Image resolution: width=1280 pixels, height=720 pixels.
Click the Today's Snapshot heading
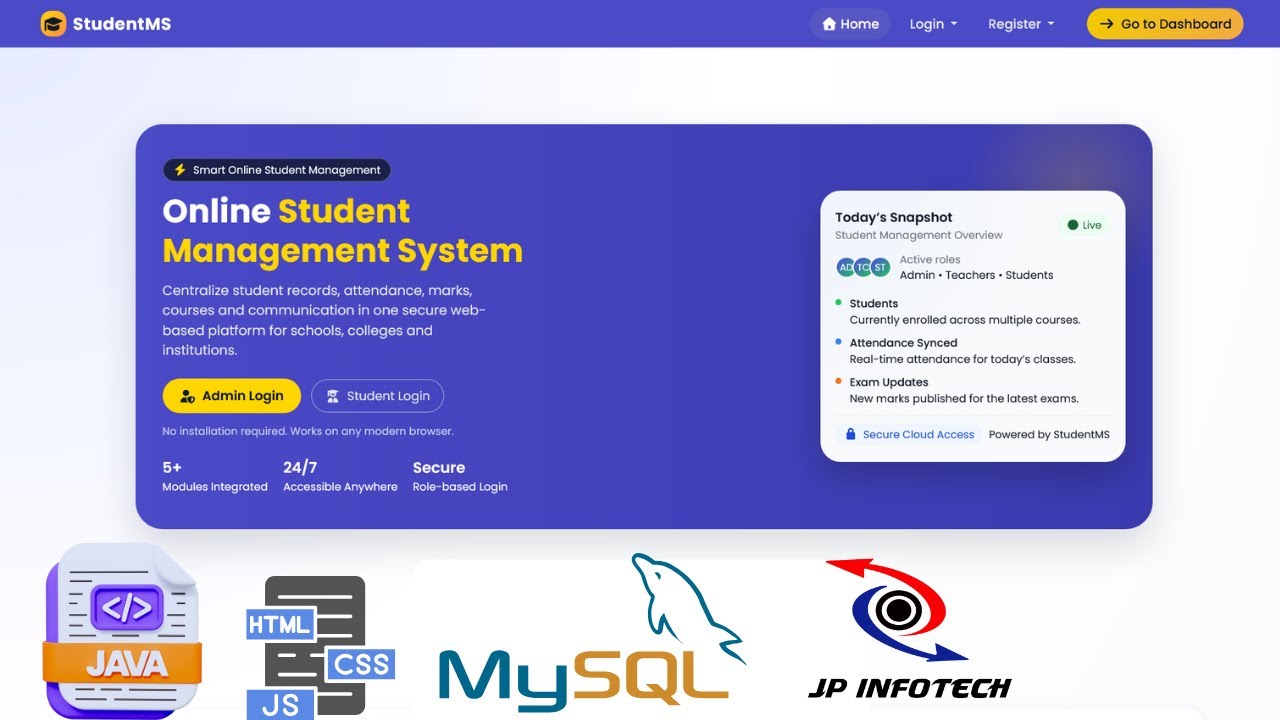(894, 217)
